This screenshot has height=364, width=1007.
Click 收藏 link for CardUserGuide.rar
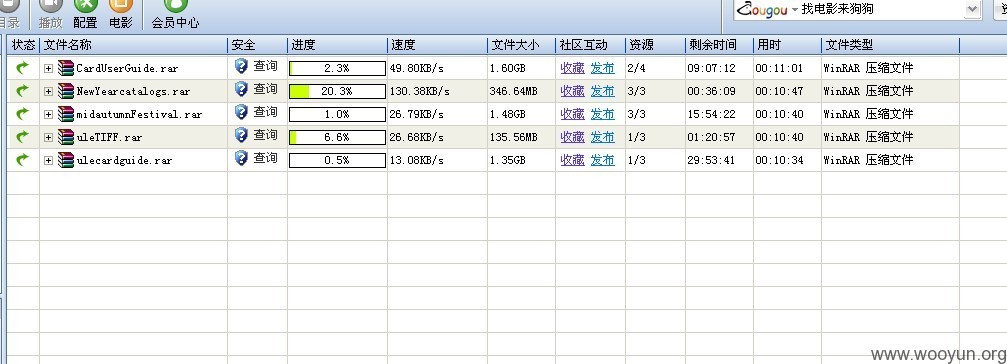point(572,68)
